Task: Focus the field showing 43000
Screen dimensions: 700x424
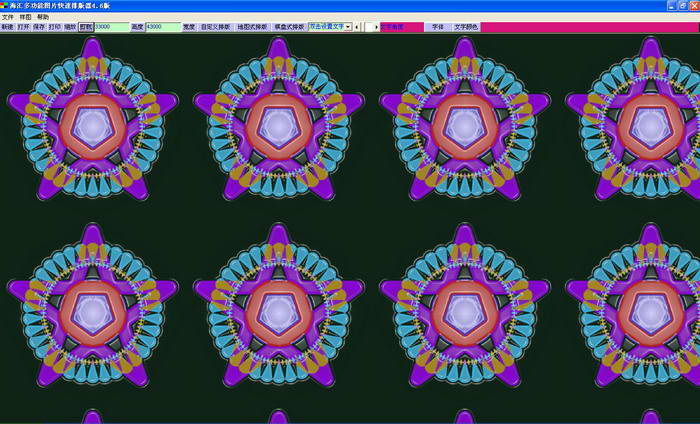Action: coord(163,27)
